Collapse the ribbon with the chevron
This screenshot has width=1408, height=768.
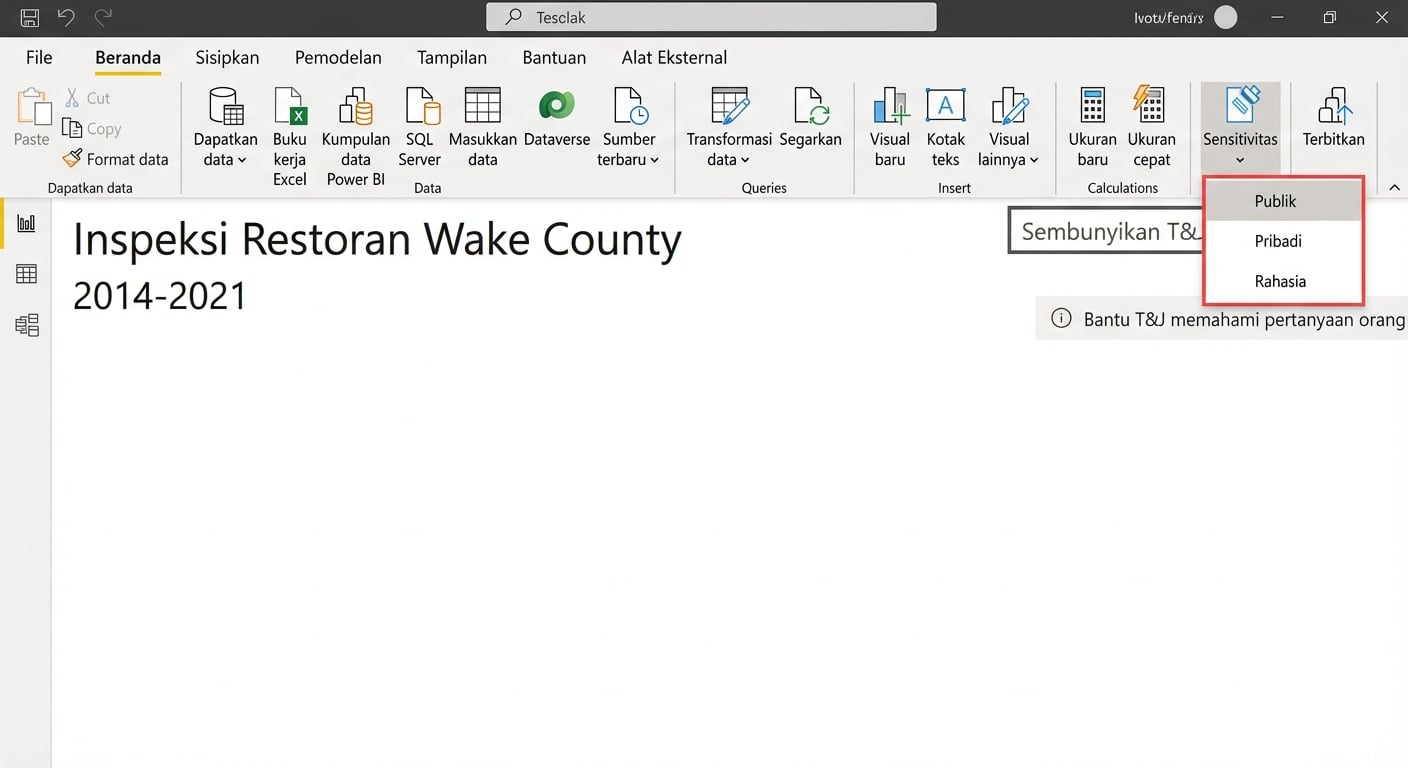point(1395,187)
